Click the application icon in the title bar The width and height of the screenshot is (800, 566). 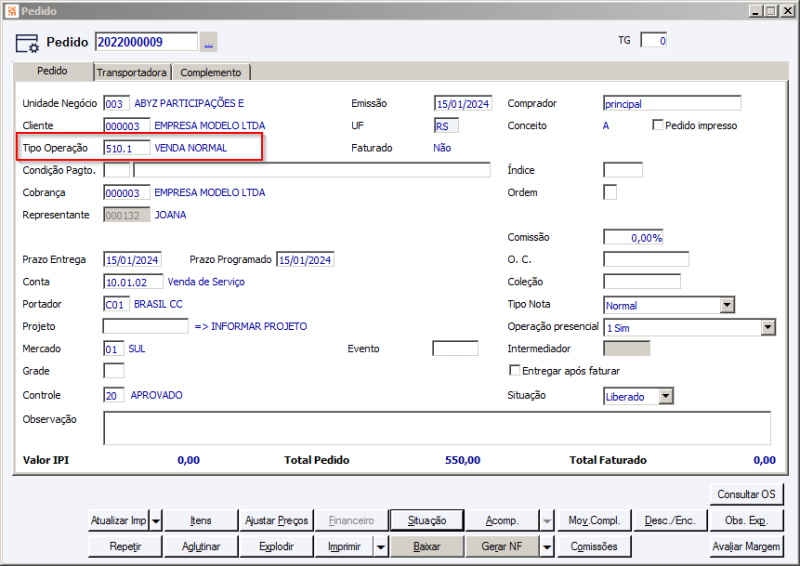[x=12, y=11]
